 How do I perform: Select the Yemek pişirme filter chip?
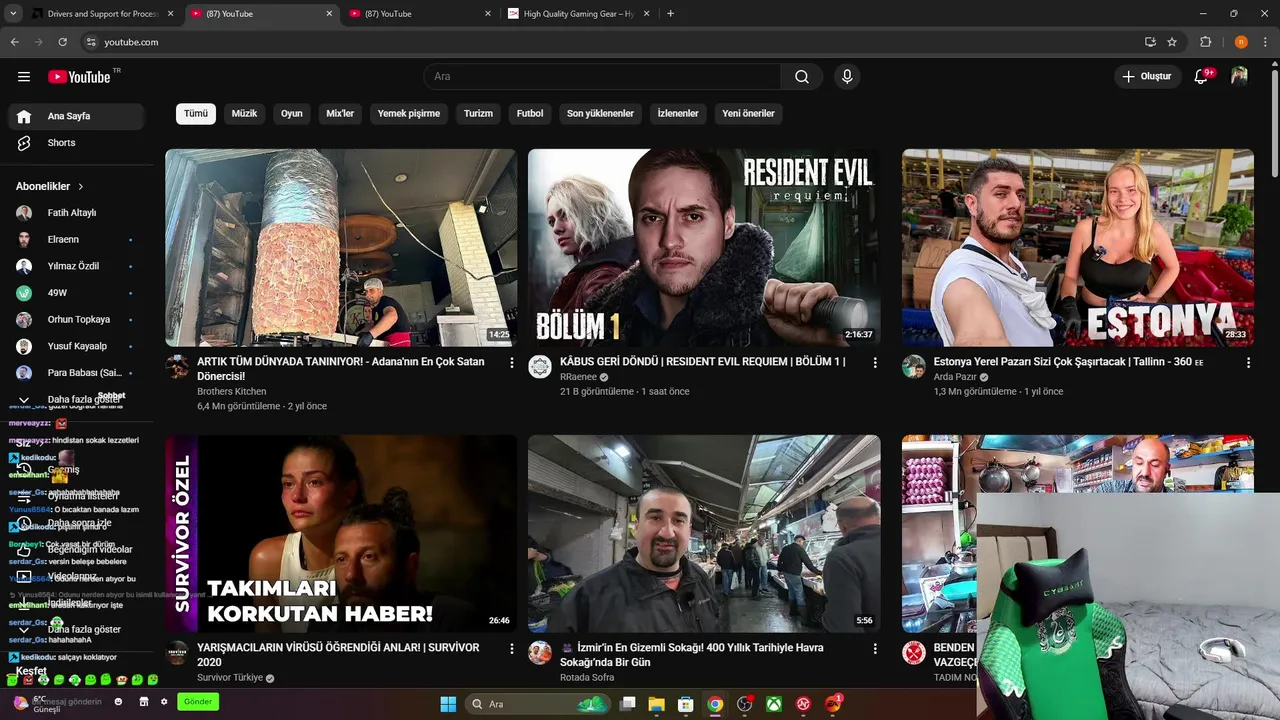tap(409, 114)
